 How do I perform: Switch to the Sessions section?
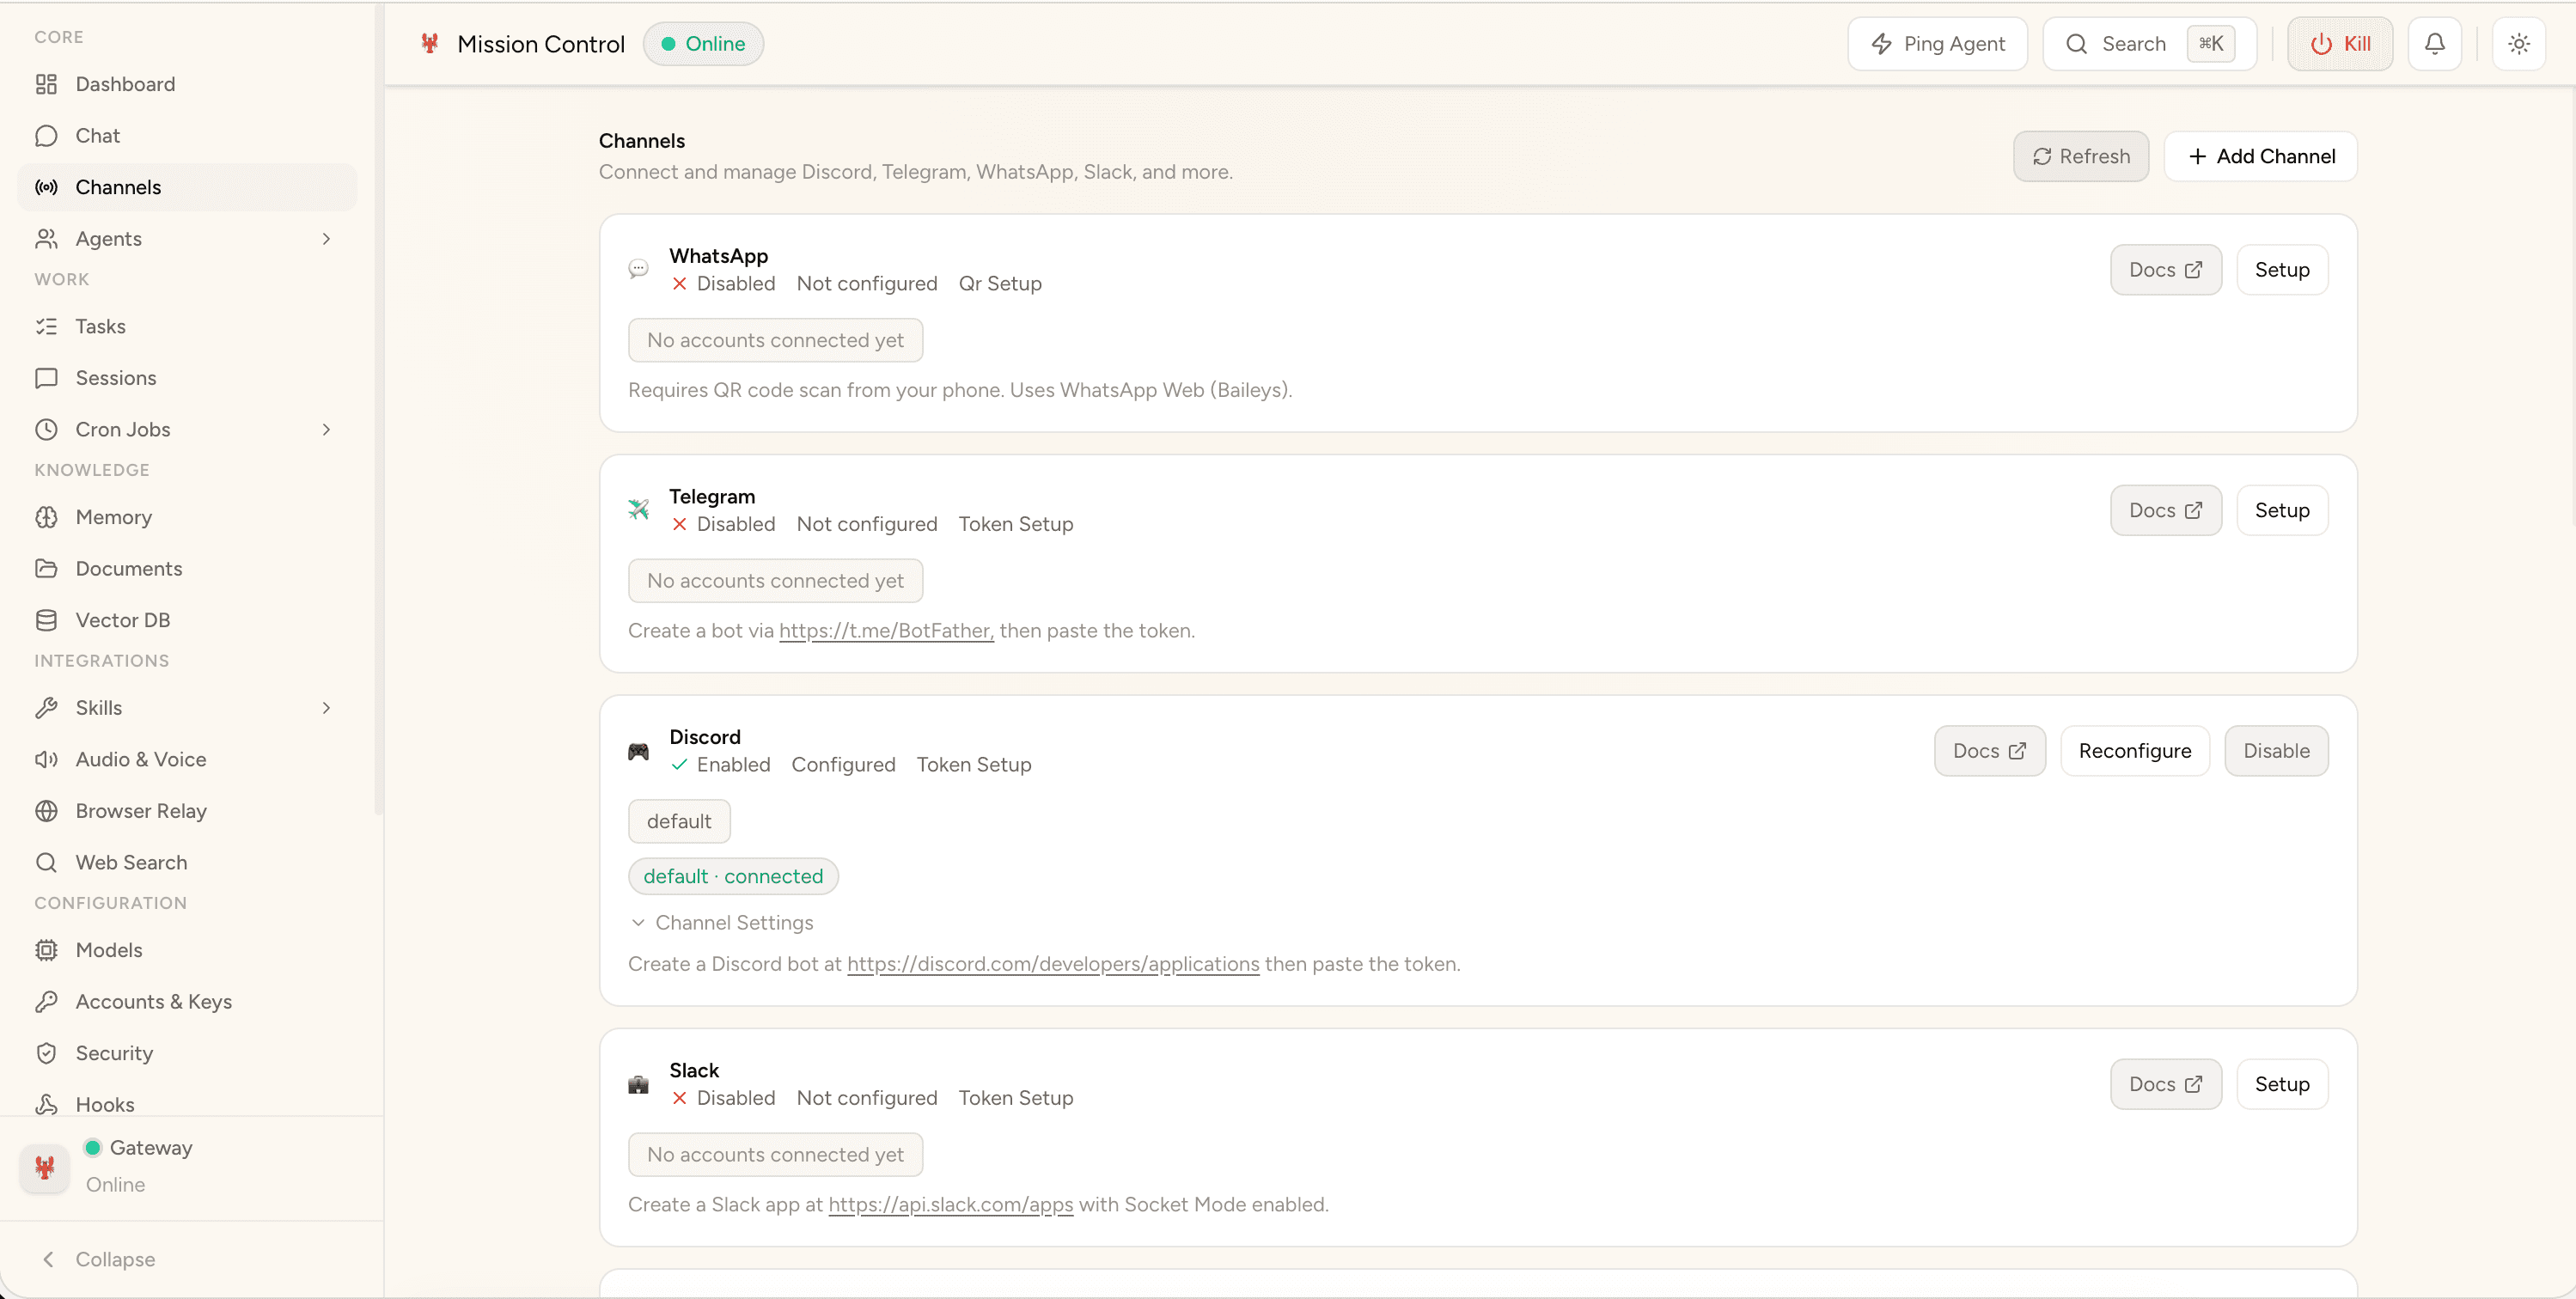(x=116, y=377)
